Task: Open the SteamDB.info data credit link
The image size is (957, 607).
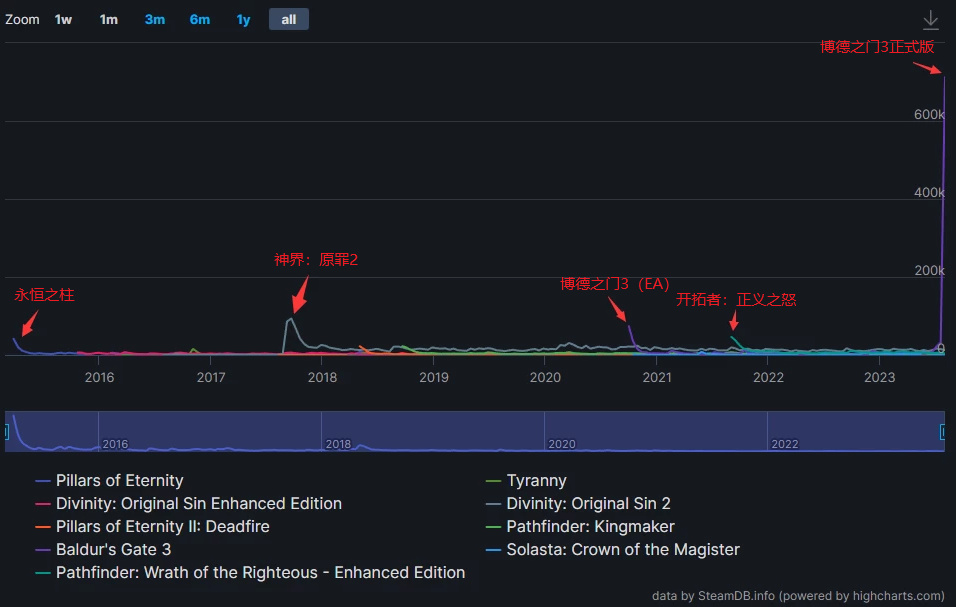Action: coord(736,595)
